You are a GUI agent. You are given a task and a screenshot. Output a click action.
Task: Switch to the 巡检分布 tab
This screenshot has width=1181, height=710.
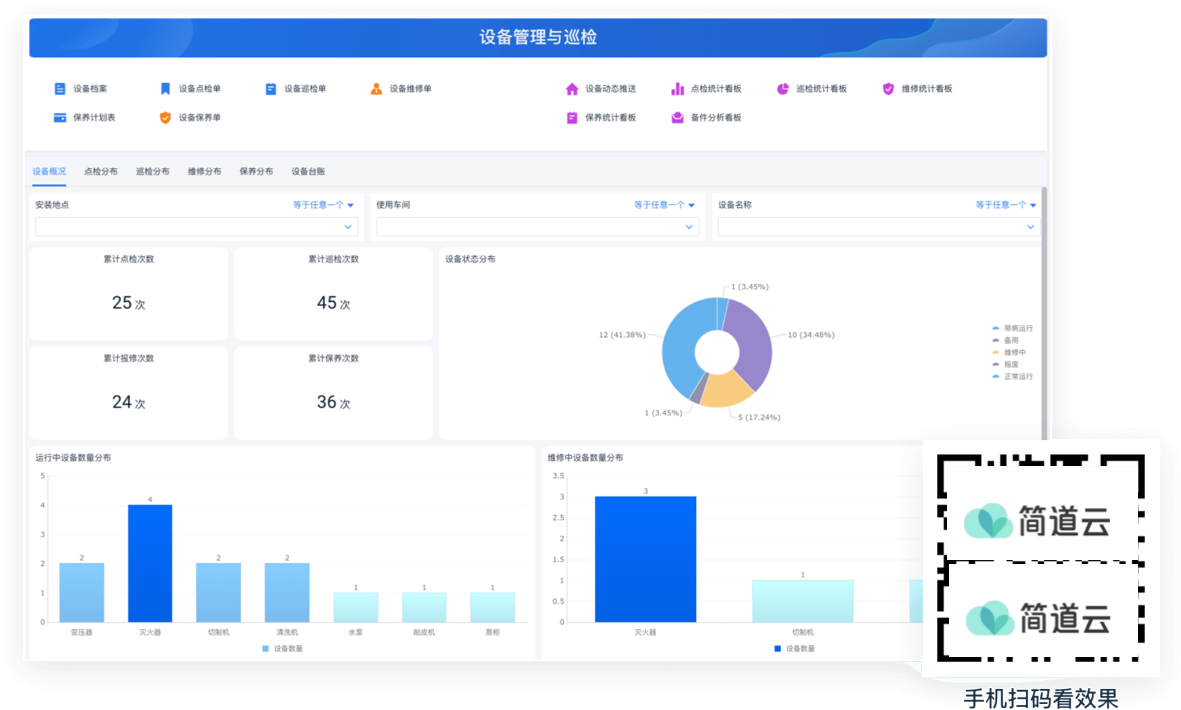153,172
